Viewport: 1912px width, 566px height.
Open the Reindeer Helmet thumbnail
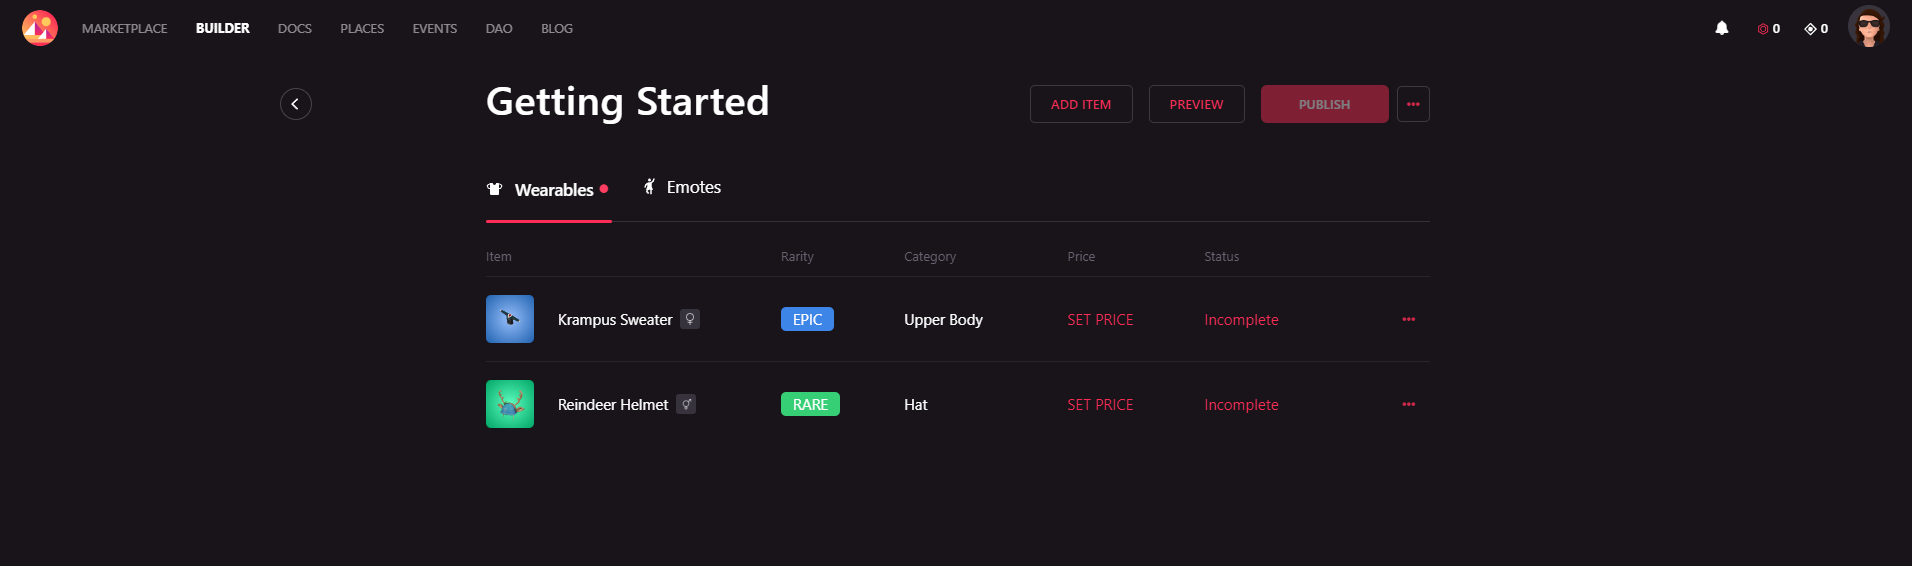click(x=510, y=404)
